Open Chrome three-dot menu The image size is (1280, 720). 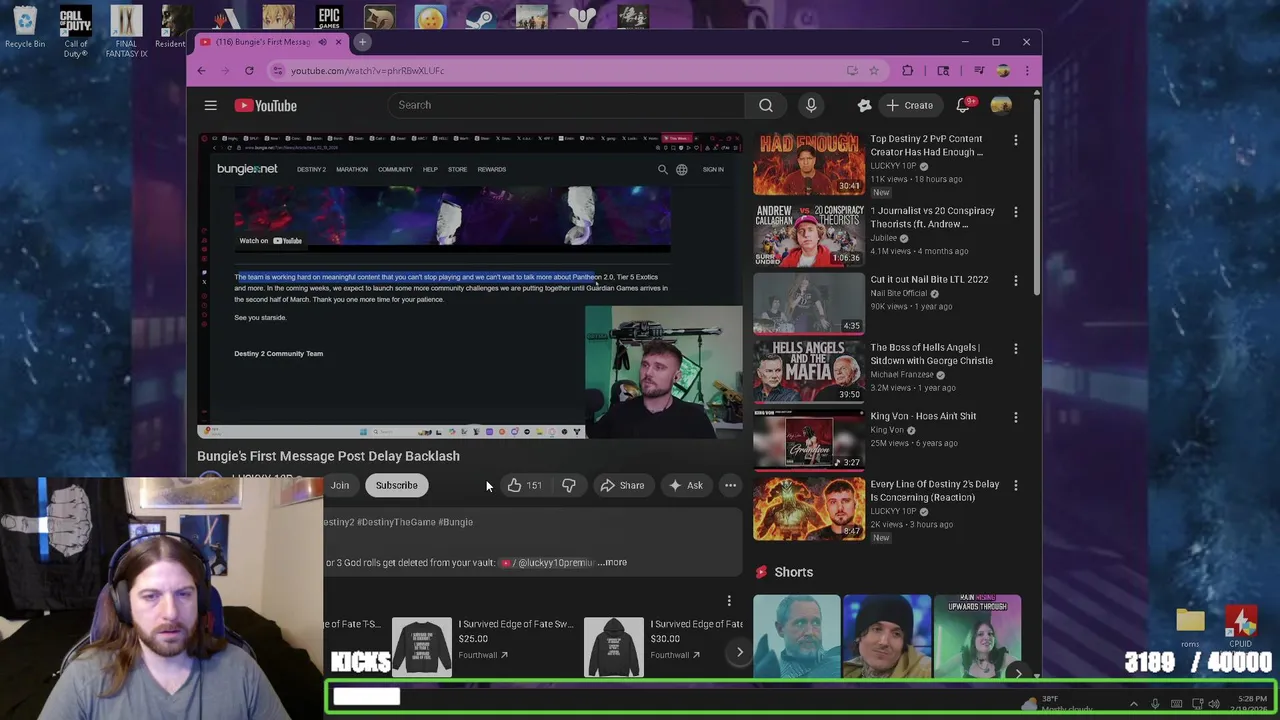coord(1026,70)
